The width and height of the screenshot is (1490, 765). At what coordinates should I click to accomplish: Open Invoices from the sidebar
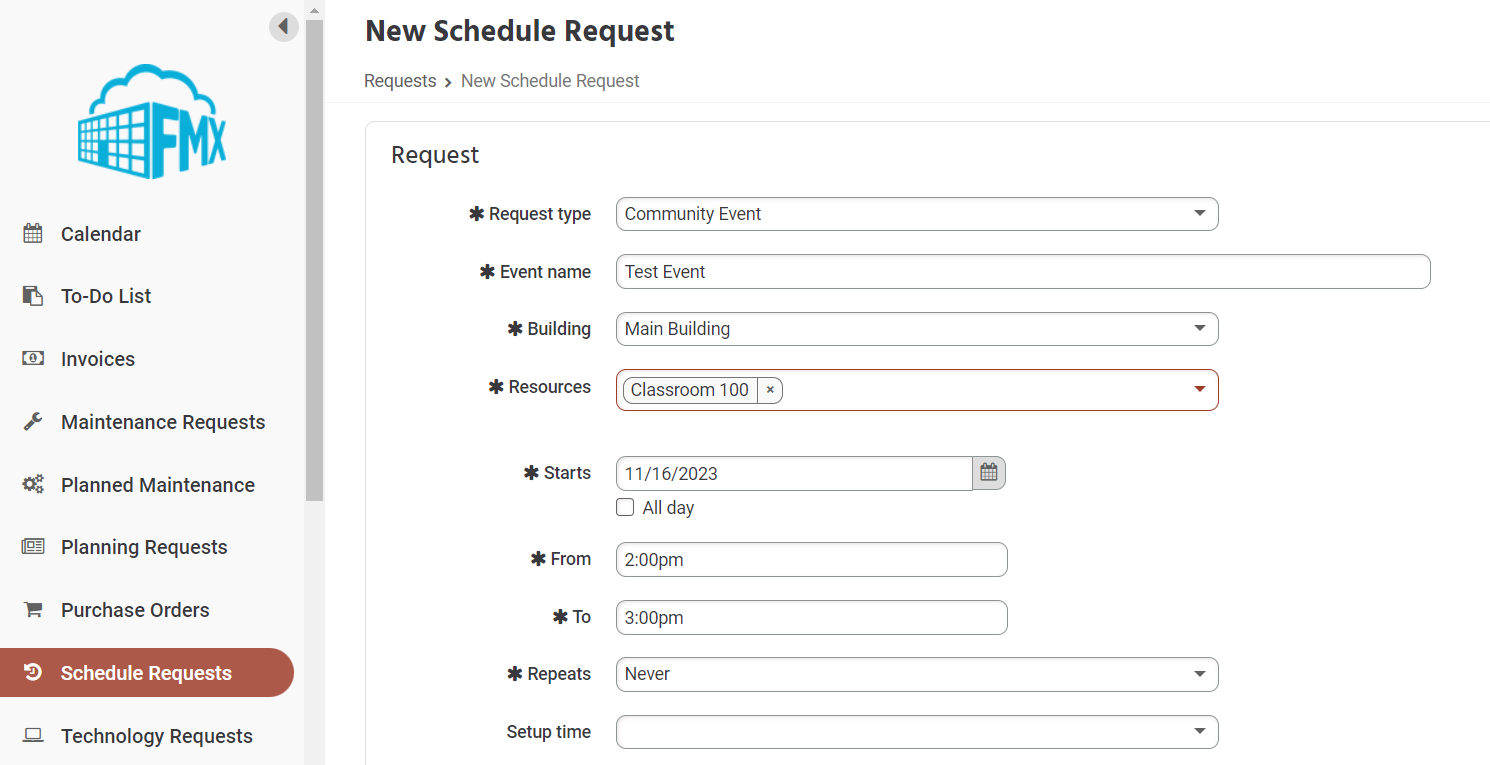(x=33, y=358)
